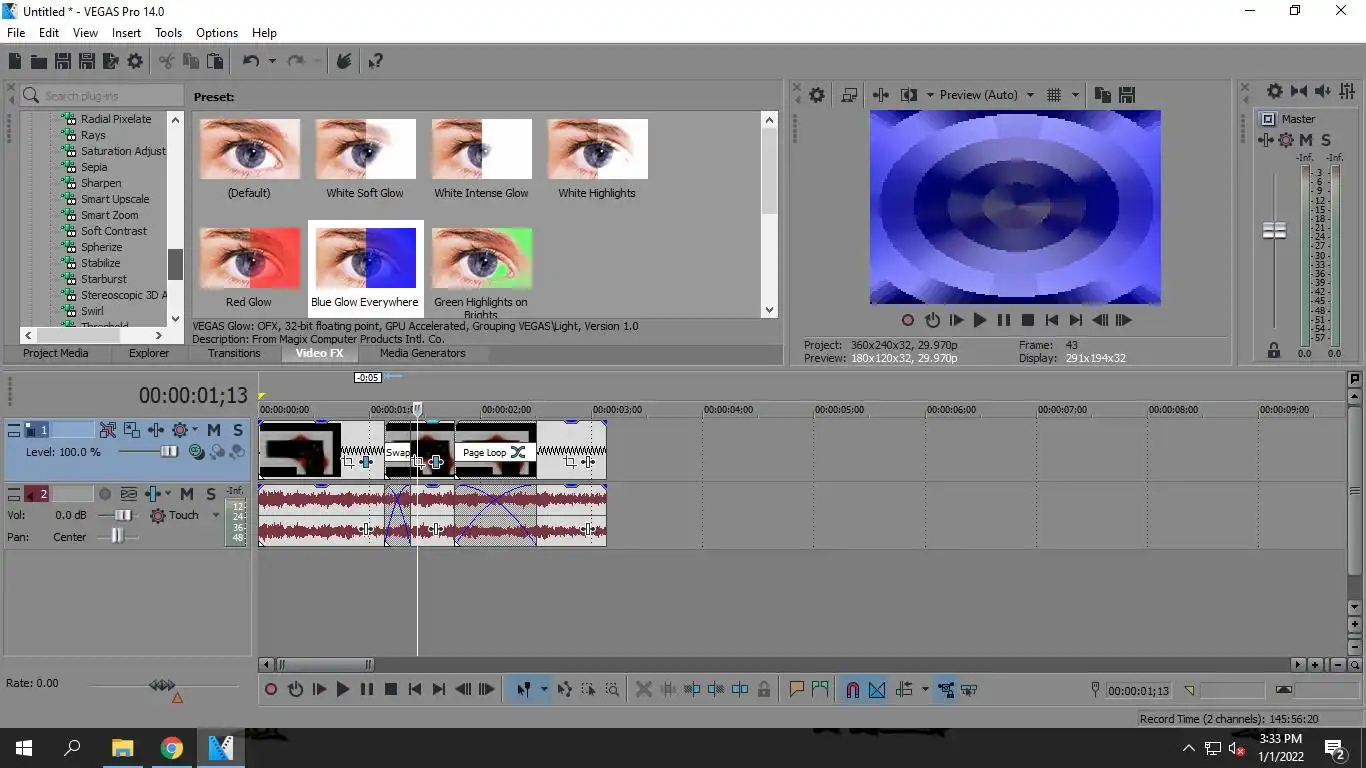Open project Properties gear in main toolbar

(135, 61)
